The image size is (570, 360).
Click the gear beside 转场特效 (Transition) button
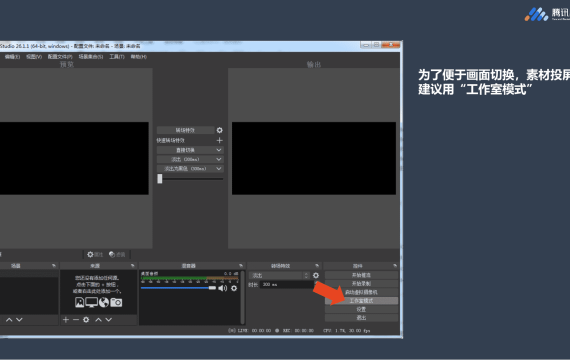tap(220, 130)
